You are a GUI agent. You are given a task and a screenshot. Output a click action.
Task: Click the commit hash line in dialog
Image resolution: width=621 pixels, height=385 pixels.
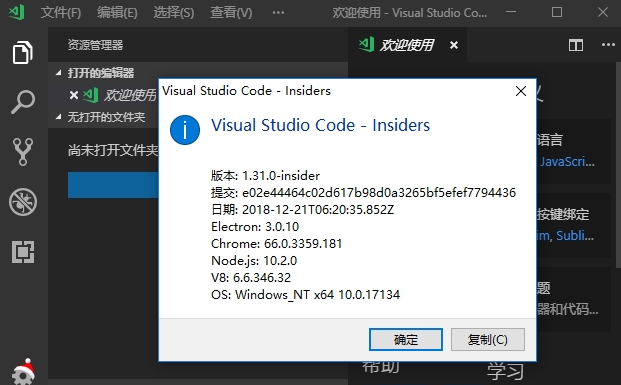[363, 192]
